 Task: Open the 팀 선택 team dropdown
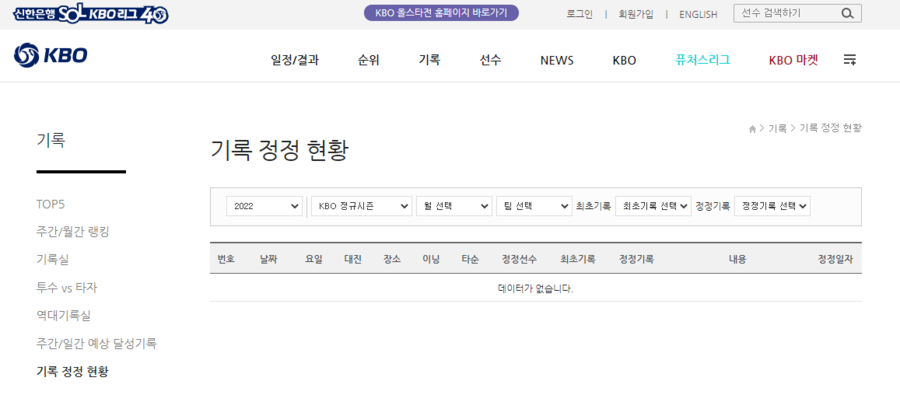click(534, 206)
